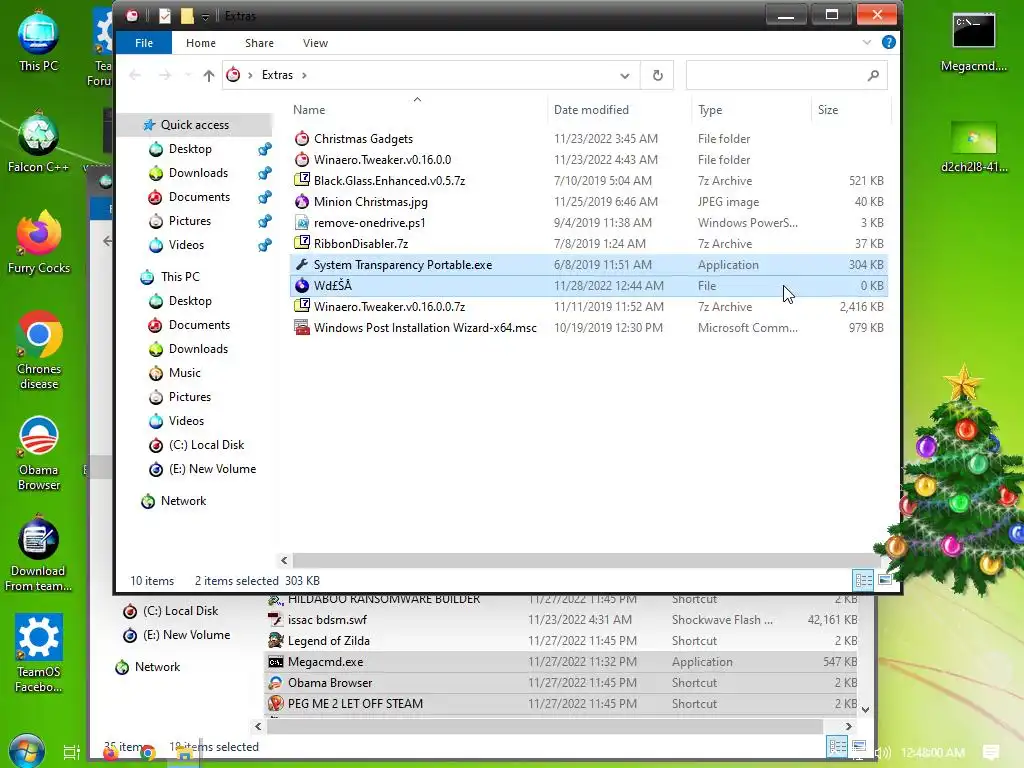
Task: Open pinned Downloads under Quick access
Action: point(198,173)
